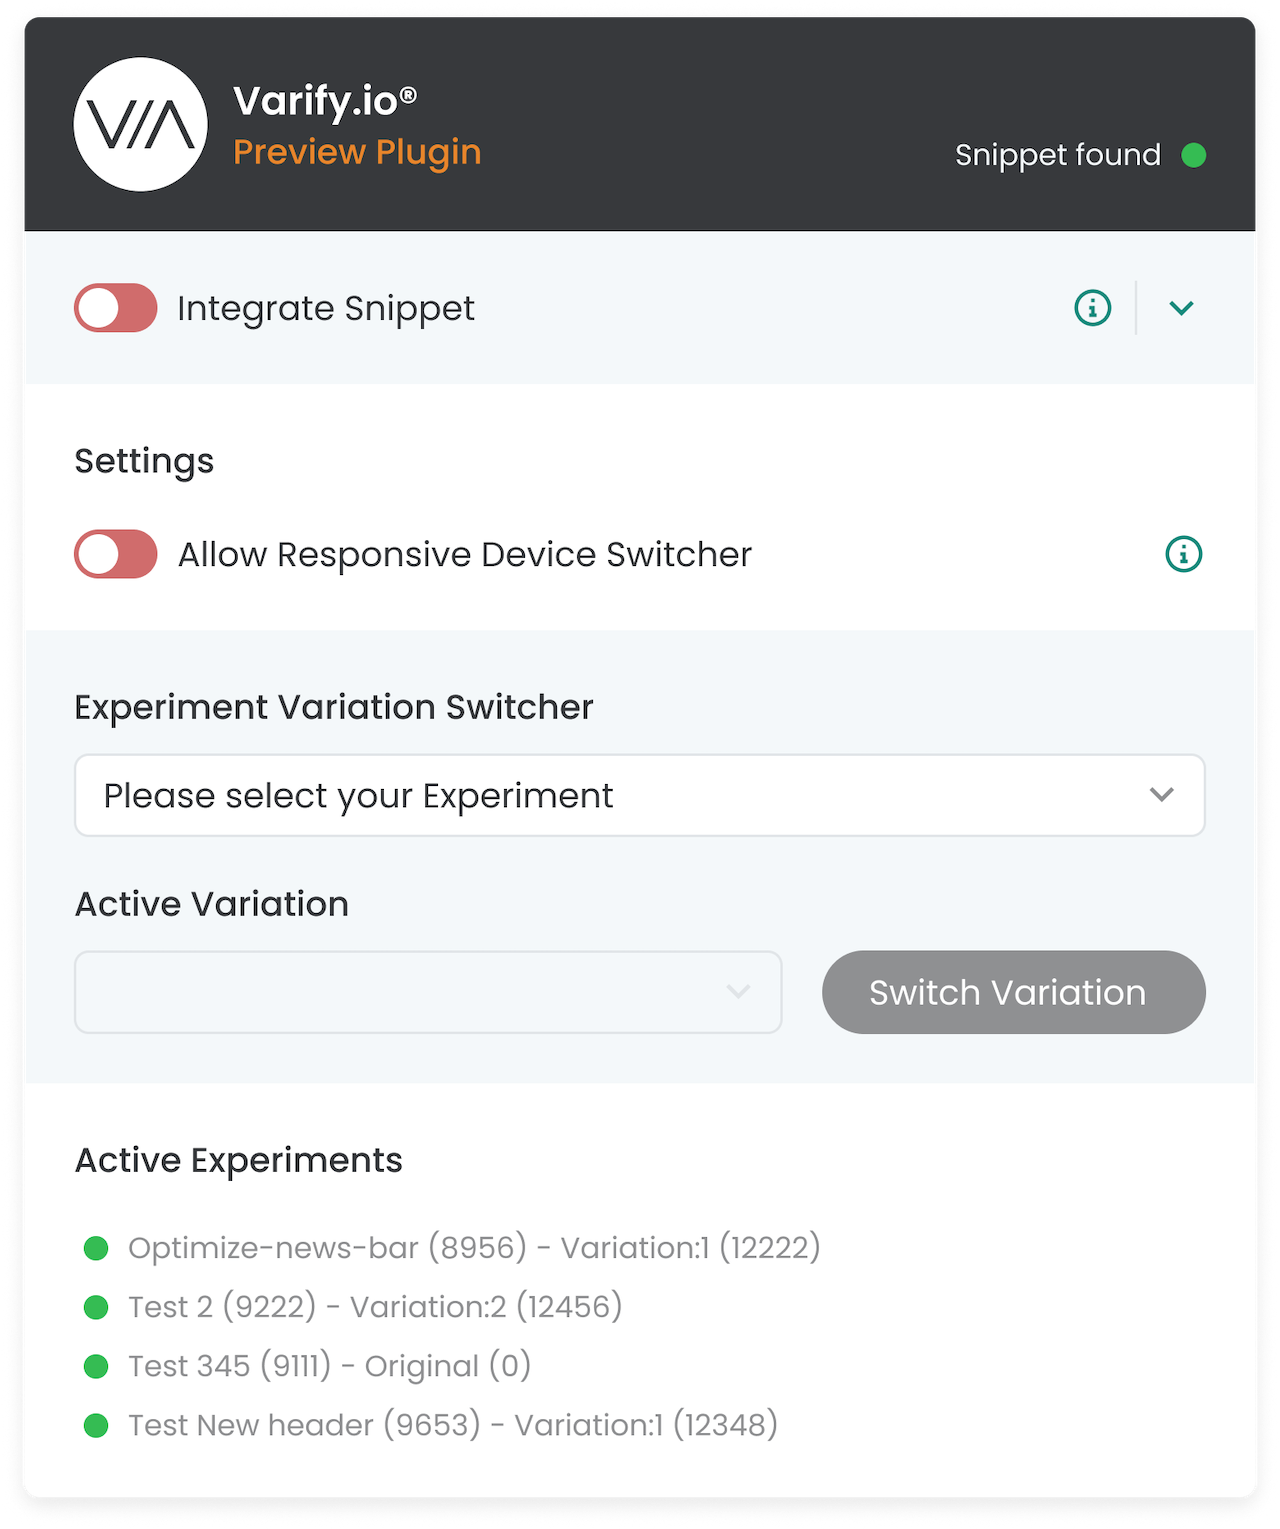Click green dot next to Test 2
Image resolution: width=1280 pixels, height=1529 pixels.
coord(96,1307)
